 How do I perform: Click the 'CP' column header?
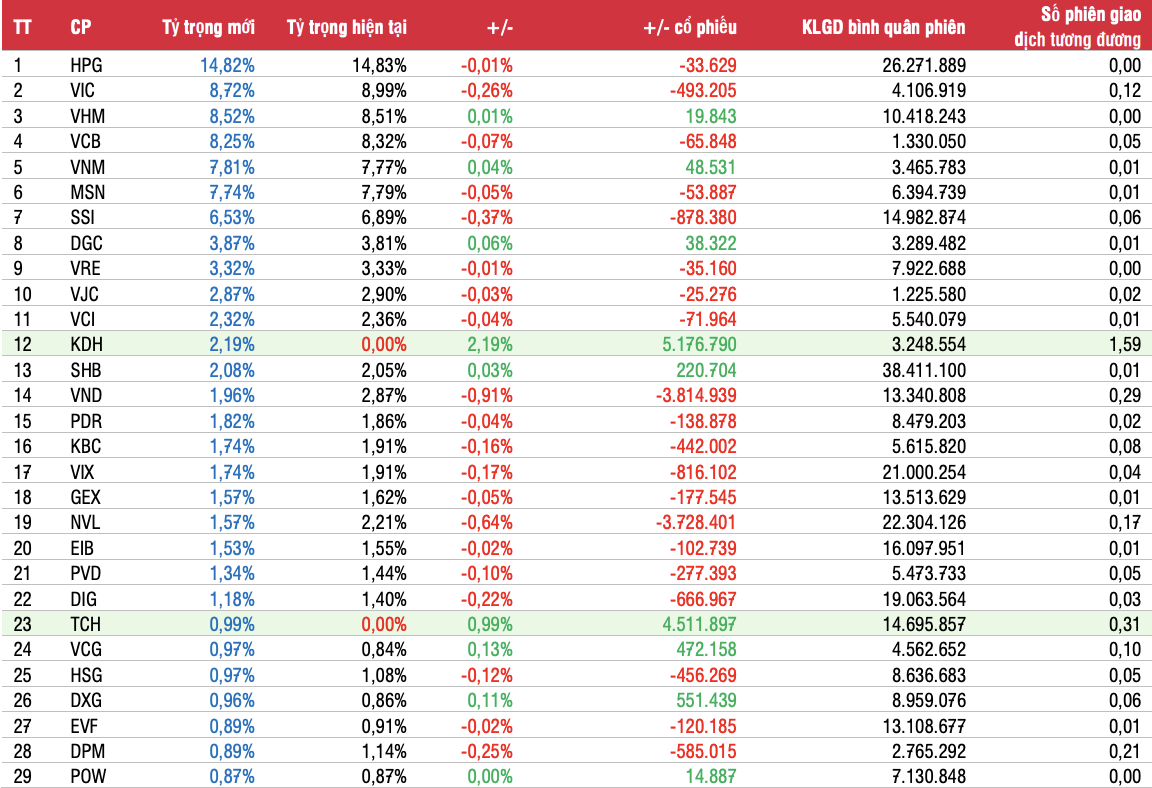point(81,27)
